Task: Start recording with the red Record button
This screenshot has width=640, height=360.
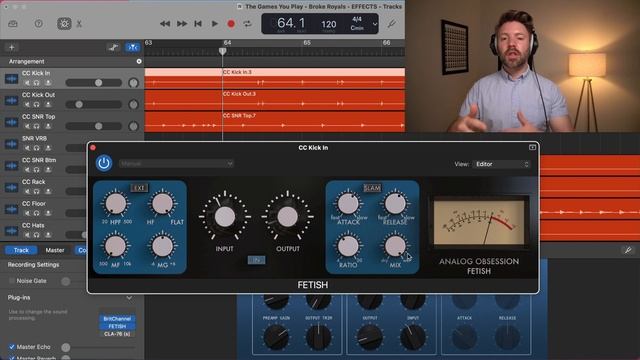Action: coord(231,24)
